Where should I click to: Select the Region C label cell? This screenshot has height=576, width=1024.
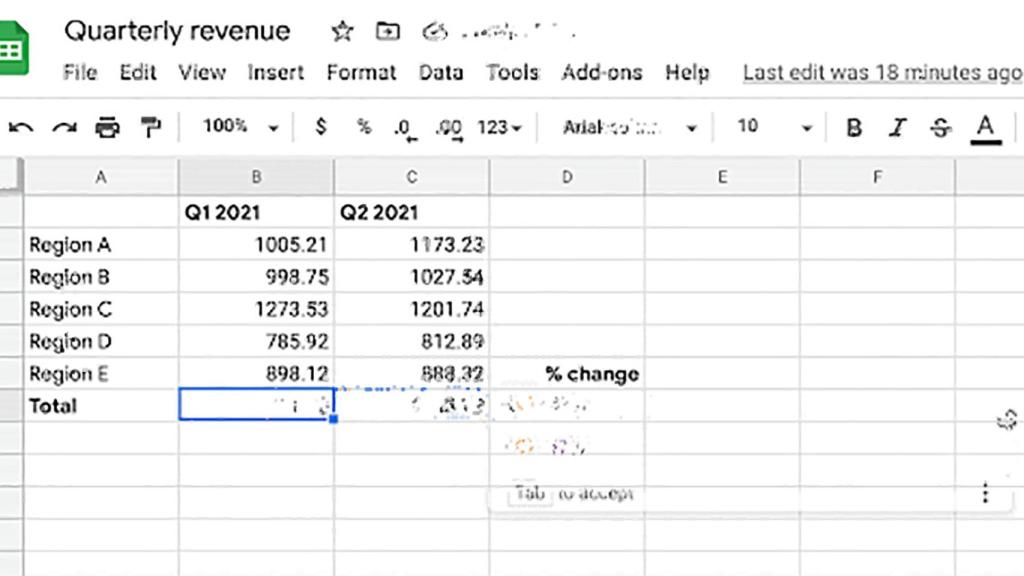100,309
